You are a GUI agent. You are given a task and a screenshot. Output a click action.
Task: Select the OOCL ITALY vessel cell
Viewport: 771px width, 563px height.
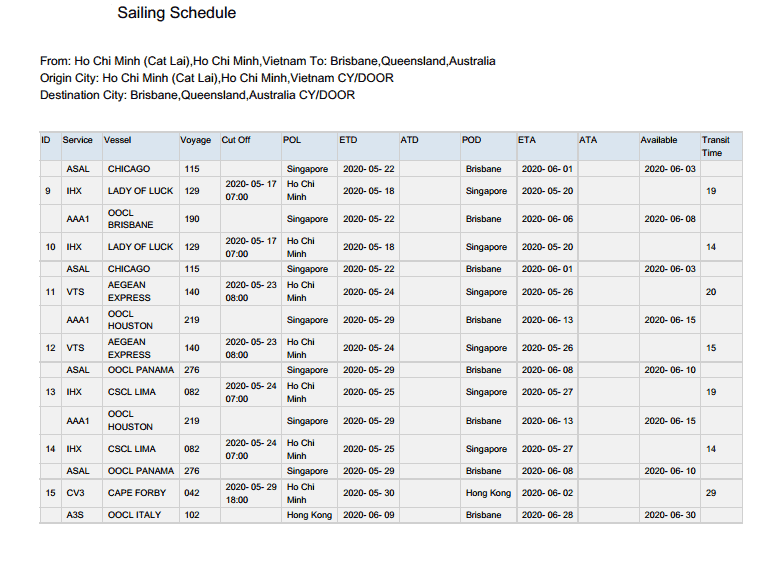click(x=133, y=515)
